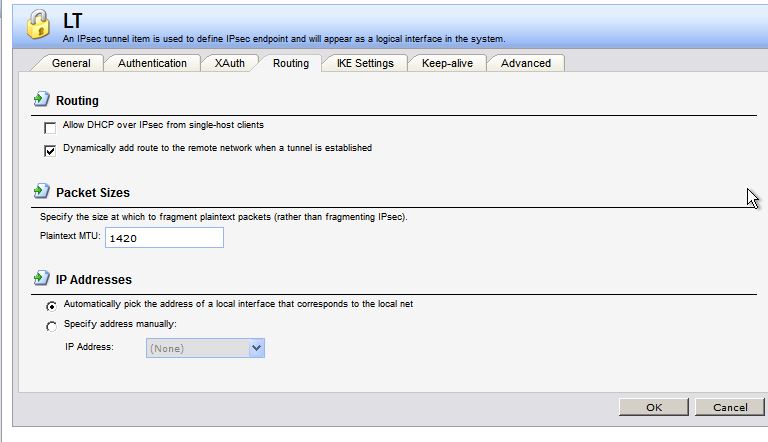This screenshot has height=442, width=768.
Task: Click the IP Address (None) combo box
Action: click(197, 348)
